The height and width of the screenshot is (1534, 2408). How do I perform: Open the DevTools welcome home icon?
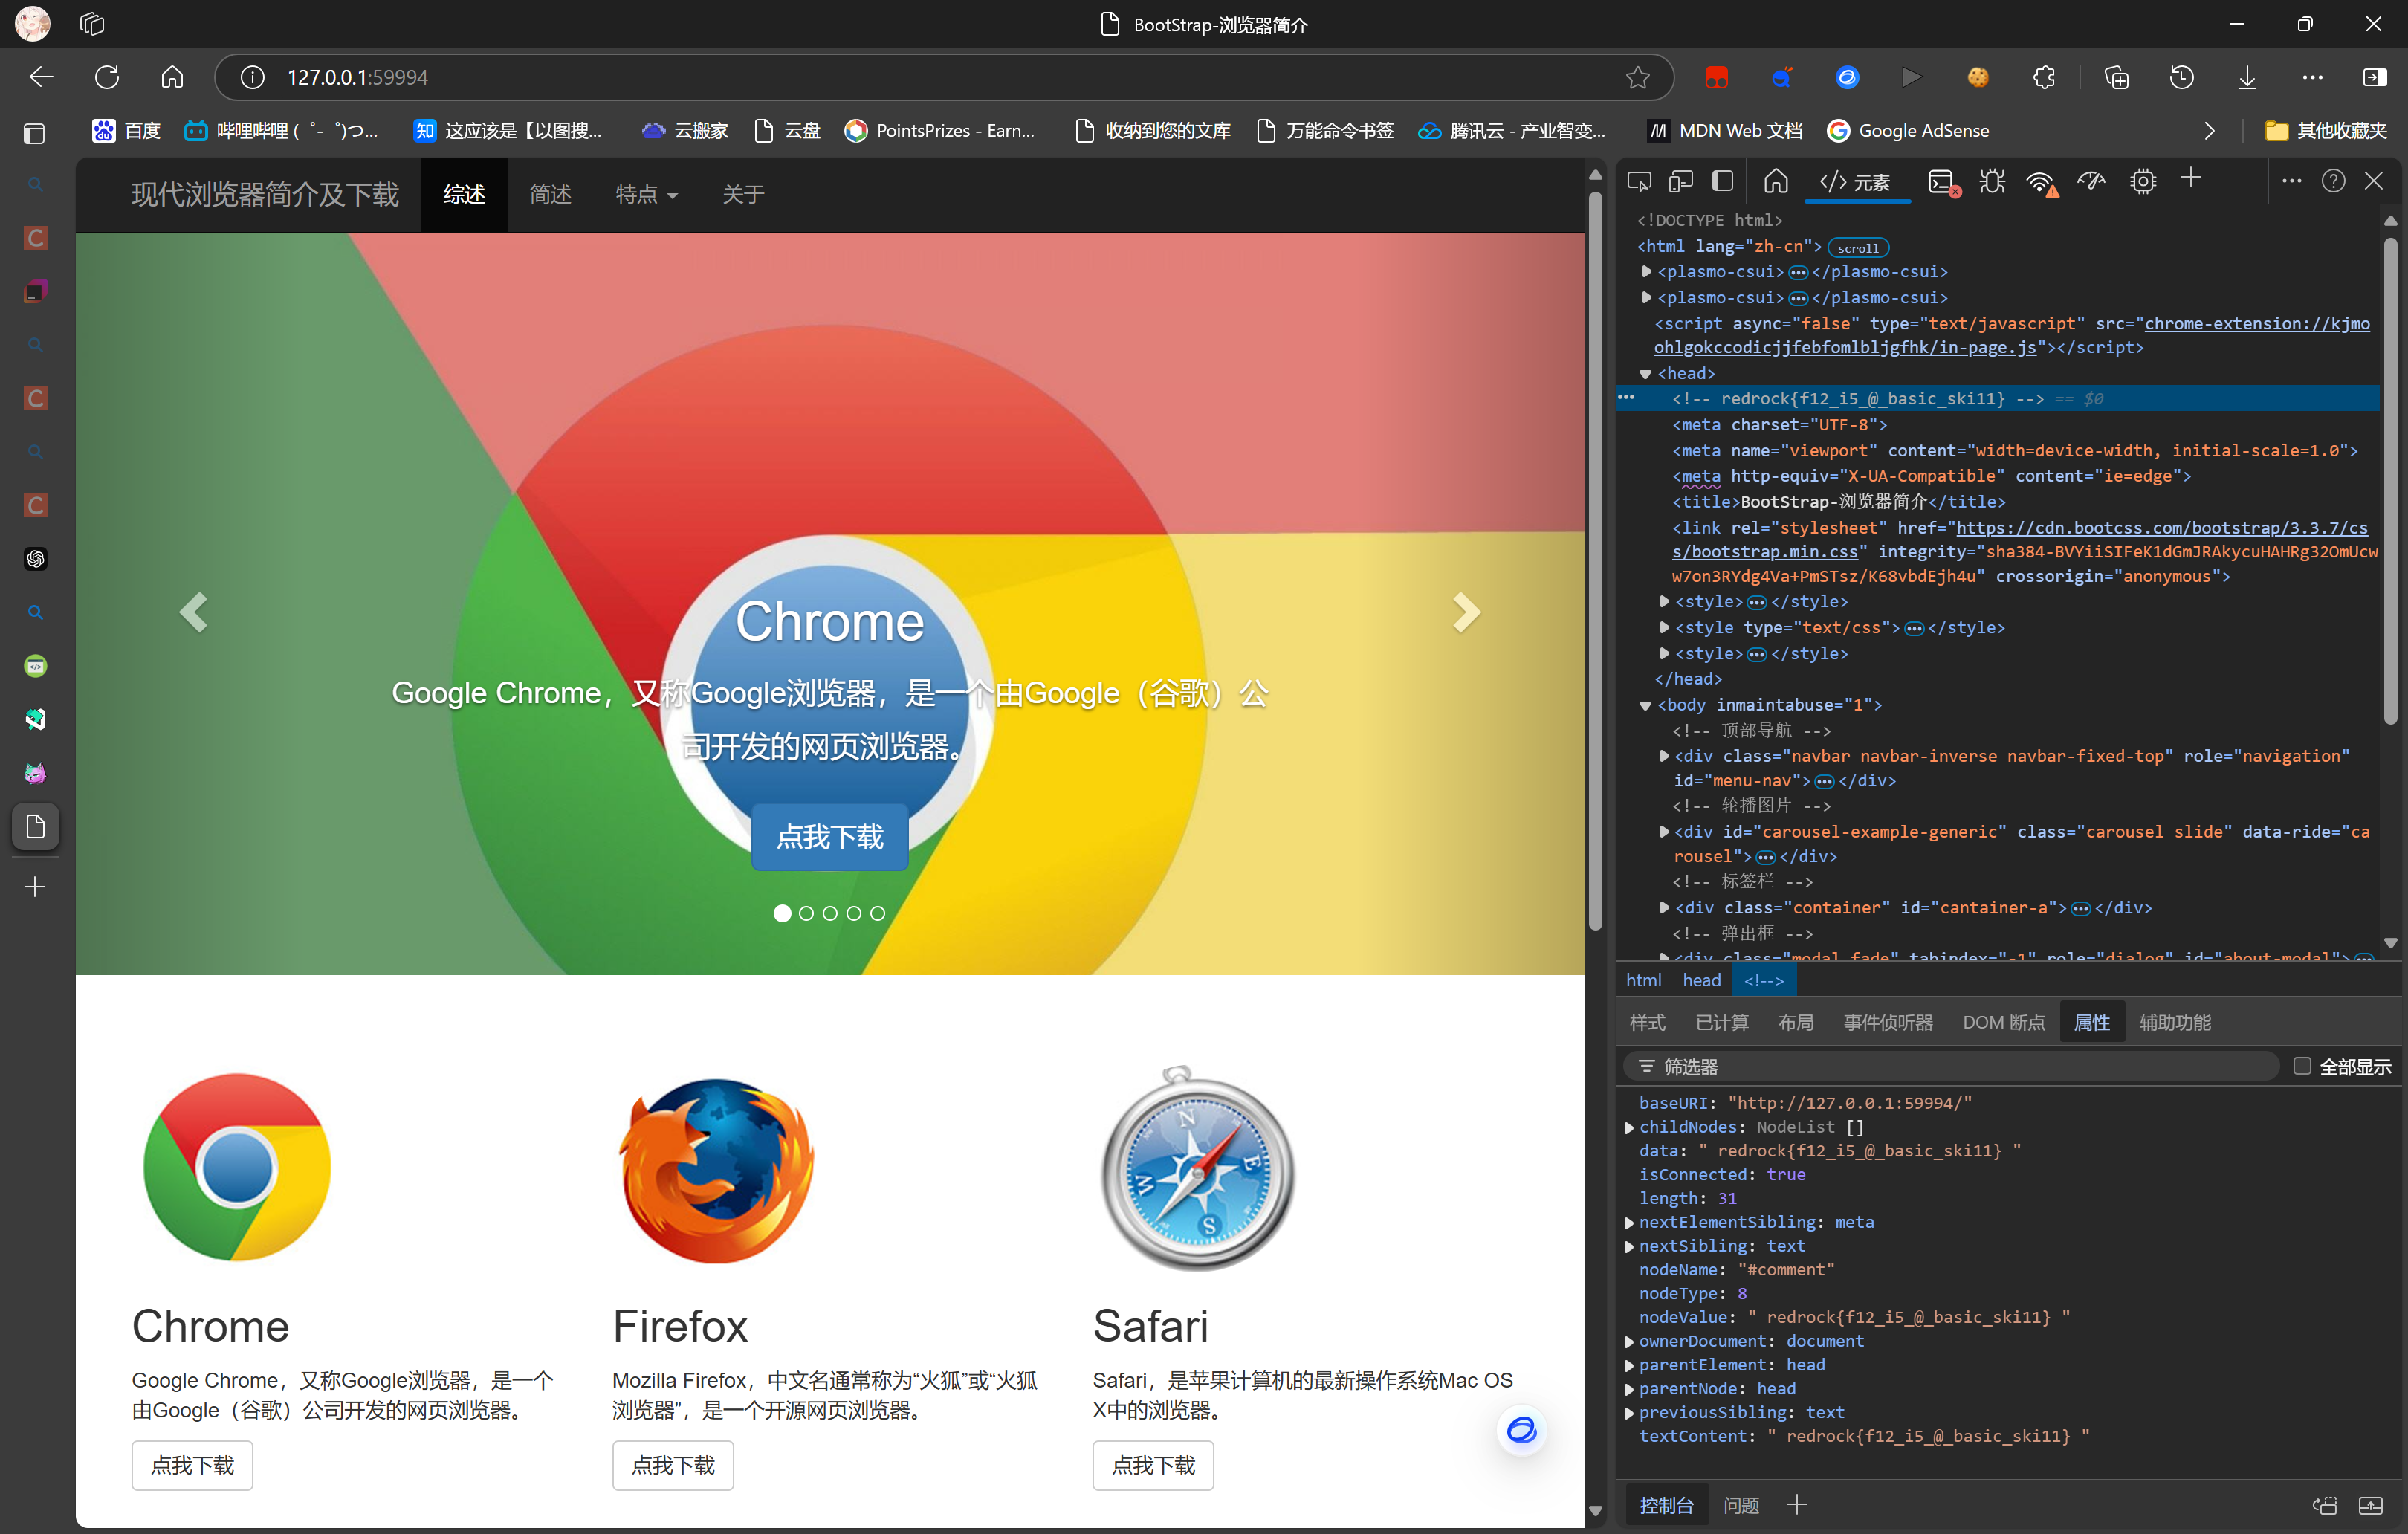(1776, 181)
